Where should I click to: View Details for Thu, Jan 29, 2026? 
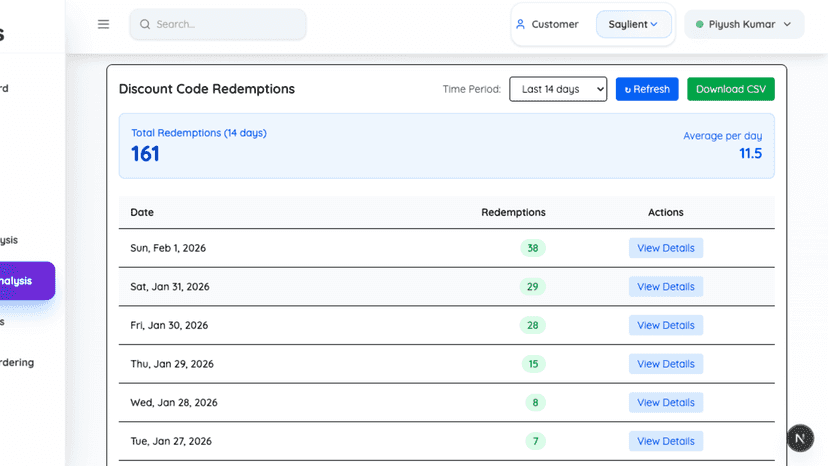pyautogui.click(x=666, y=364)
